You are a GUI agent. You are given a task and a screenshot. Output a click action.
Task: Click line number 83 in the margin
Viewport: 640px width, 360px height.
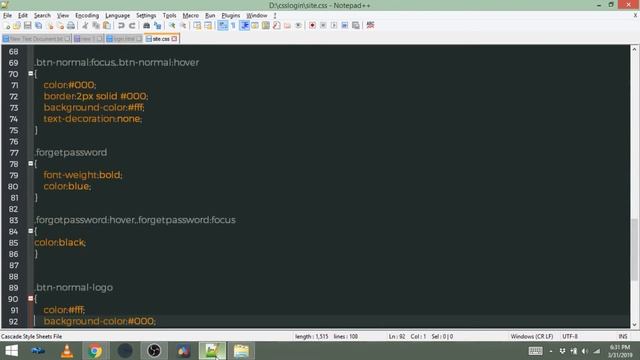click(x=13, y=220)
